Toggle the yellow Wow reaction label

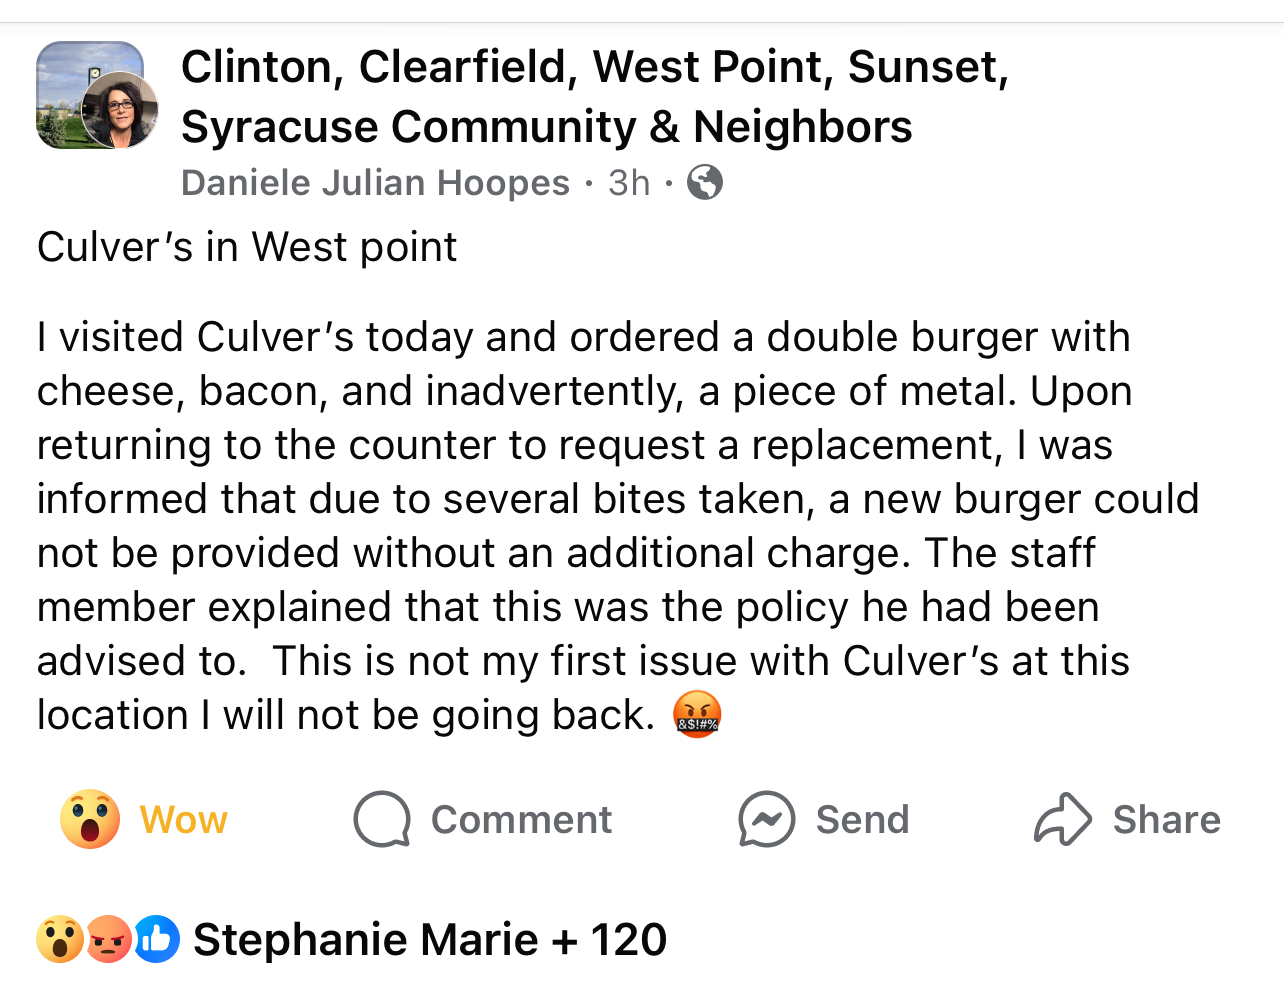[x=184, y=820]
